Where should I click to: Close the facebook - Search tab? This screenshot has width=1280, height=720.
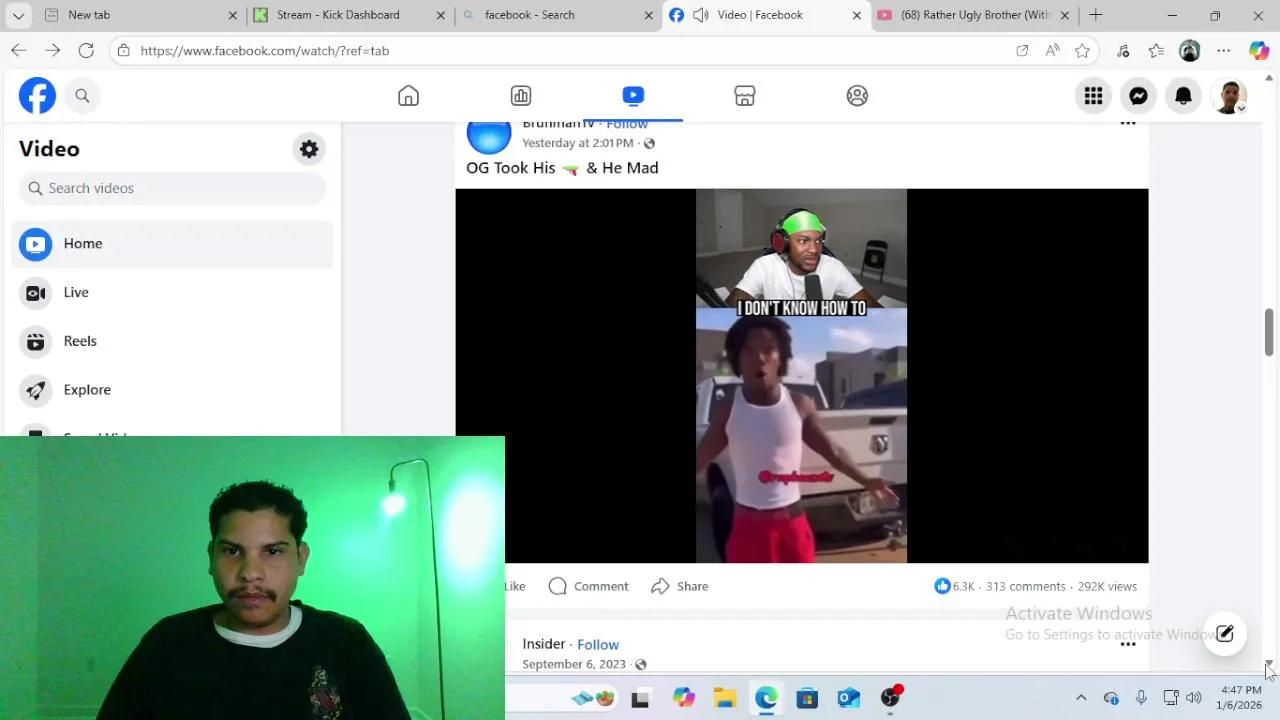coord(648,15)
